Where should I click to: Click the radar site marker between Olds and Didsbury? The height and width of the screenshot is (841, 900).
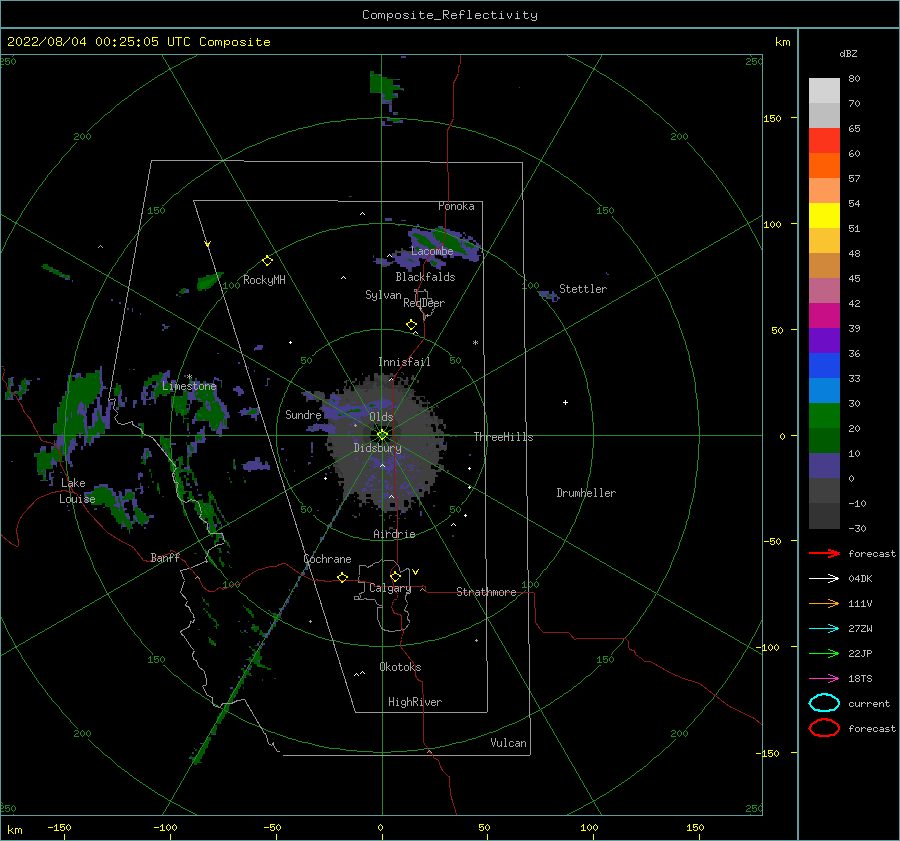[x=382, y=435]
